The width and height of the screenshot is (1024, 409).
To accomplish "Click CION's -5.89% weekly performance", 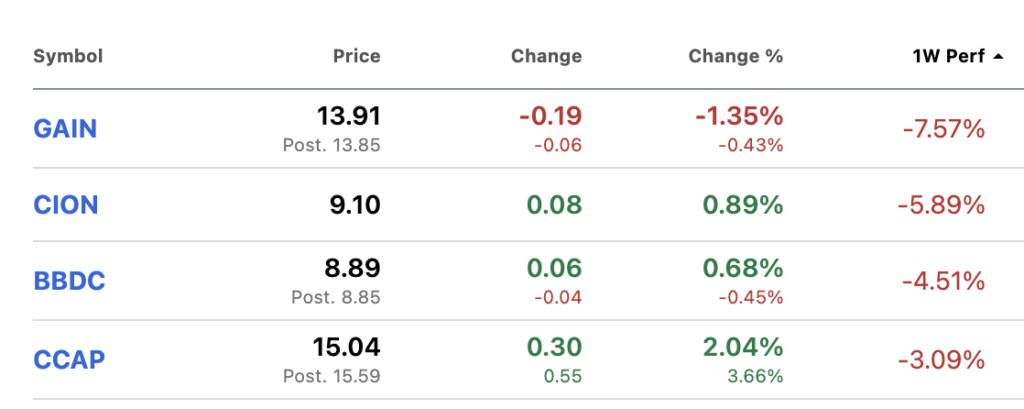I will tap(941, 206).
